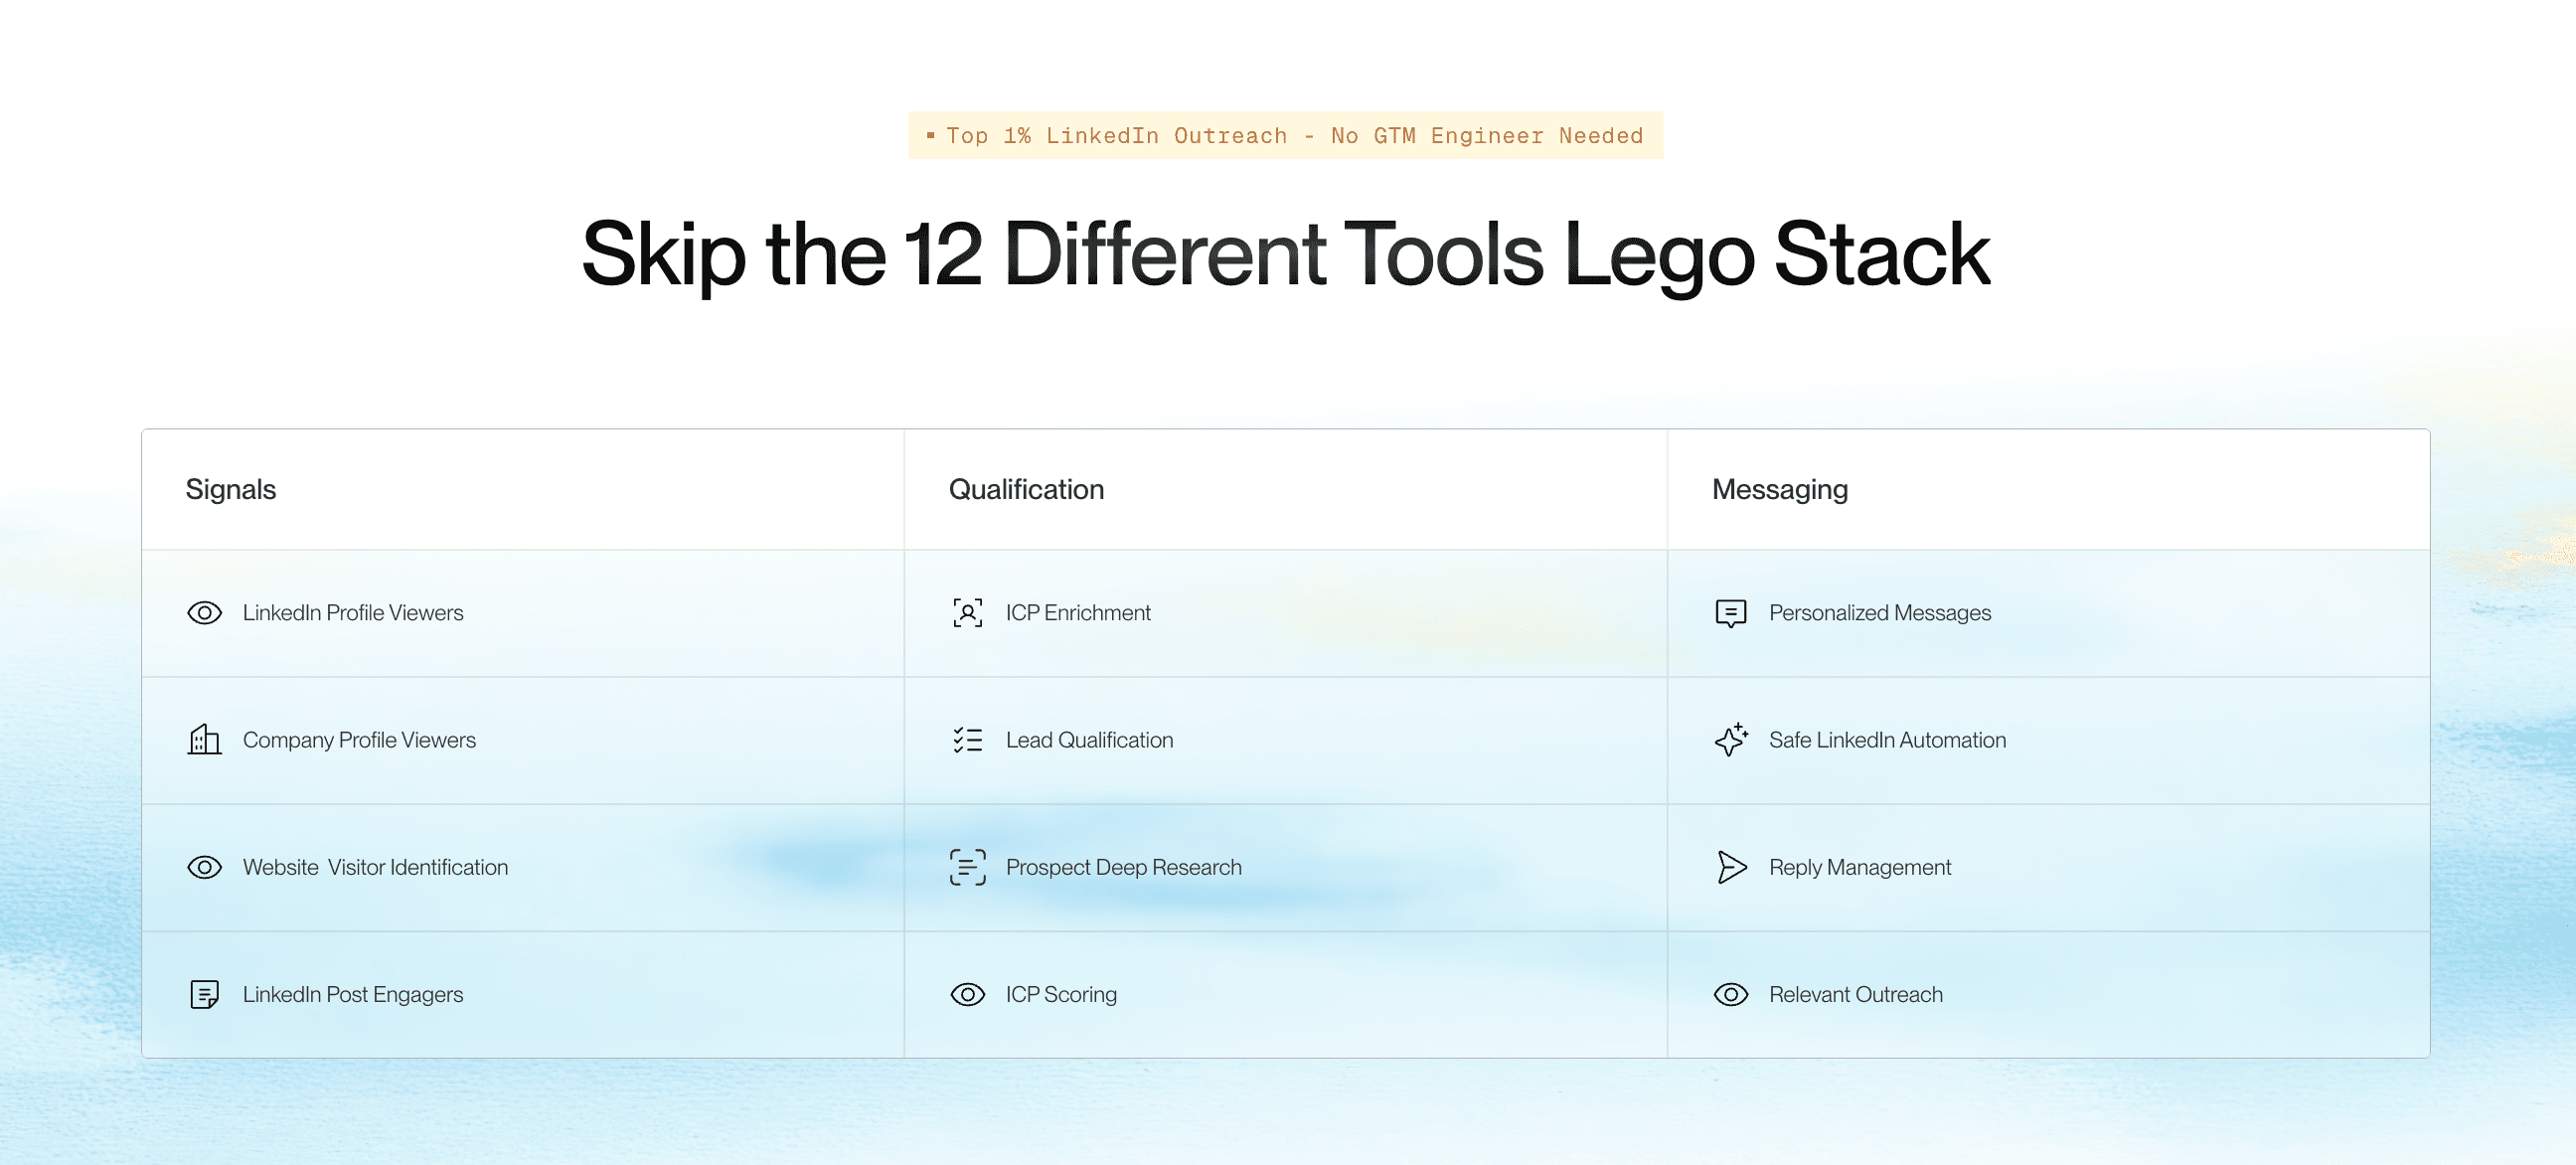Click the checklist icon for Lead Qualification
The height and width of the screenshot is (1165, 2576).
click(967, 740)
